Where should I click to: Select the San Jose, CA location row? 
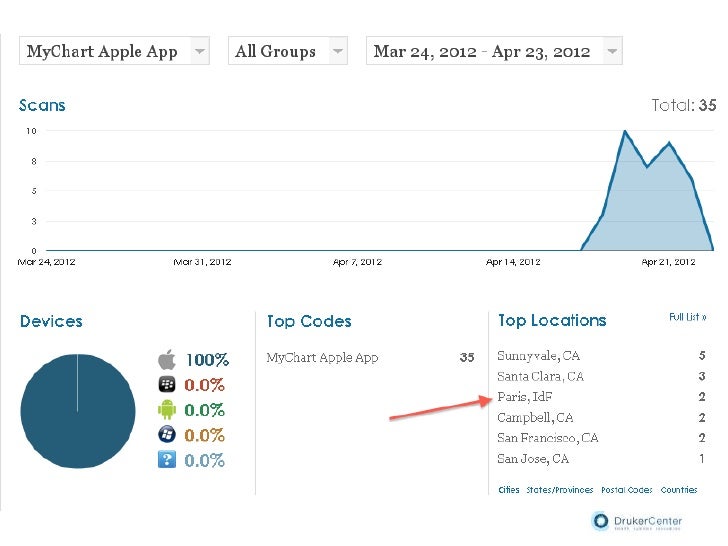click(x=601, y=459)
